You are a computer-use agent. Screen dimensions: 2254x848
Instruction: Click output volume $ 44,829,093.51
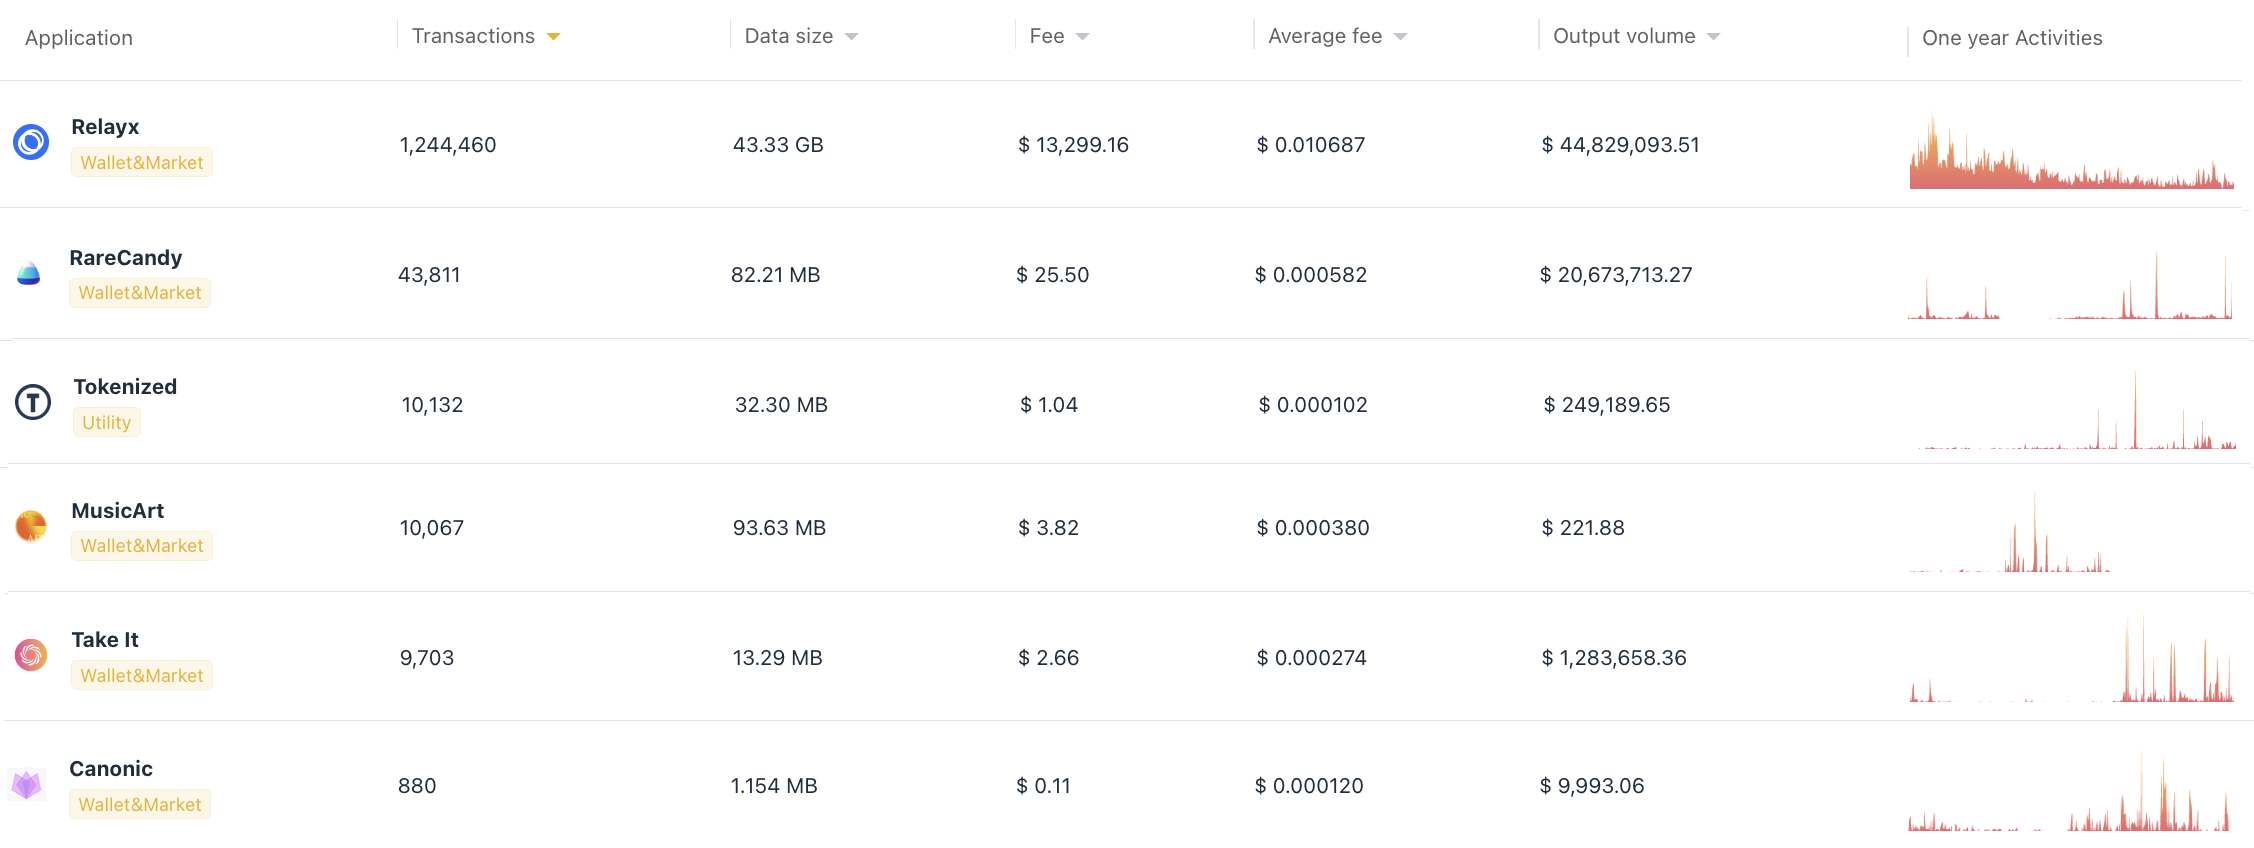[1620, 145]
